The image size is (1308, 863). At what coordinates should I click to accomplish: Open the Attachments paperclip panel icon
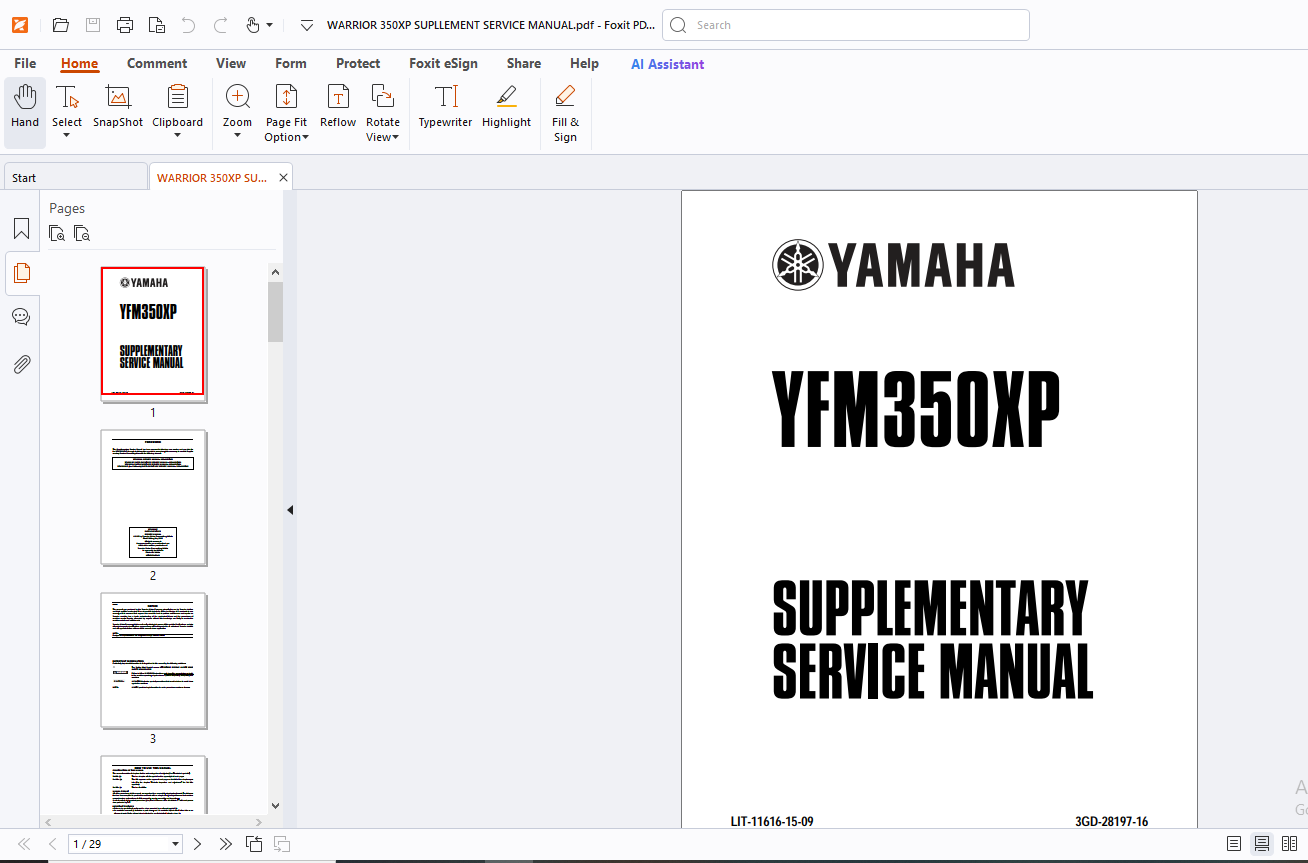(x=21, y=364)
